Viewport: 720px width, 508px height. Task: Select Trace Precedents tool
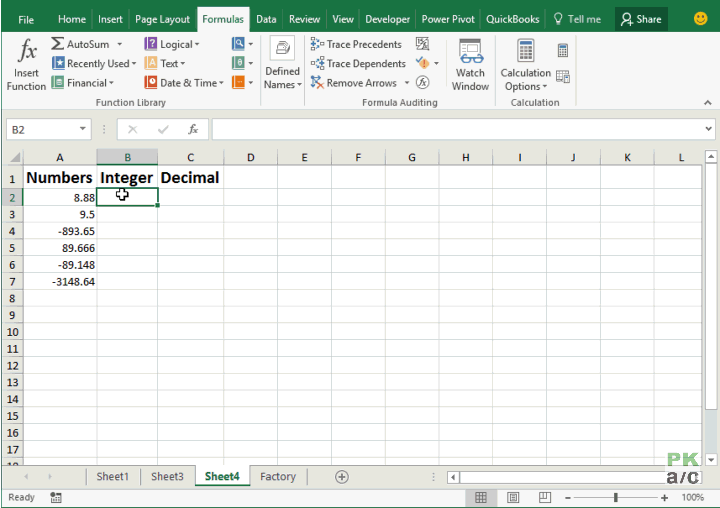click(356, 44)
